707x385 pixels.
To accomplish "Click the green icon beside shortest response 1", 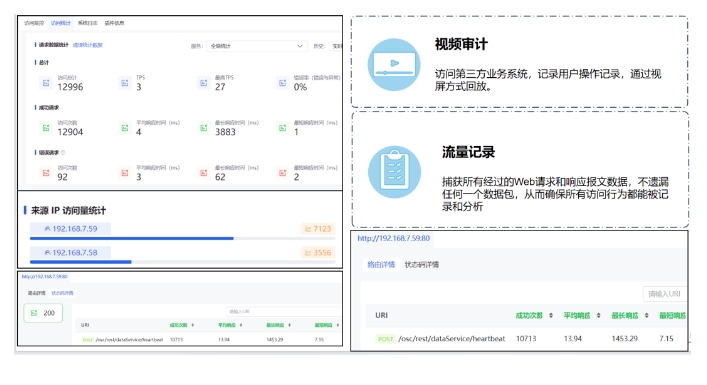I will [283, 128].
